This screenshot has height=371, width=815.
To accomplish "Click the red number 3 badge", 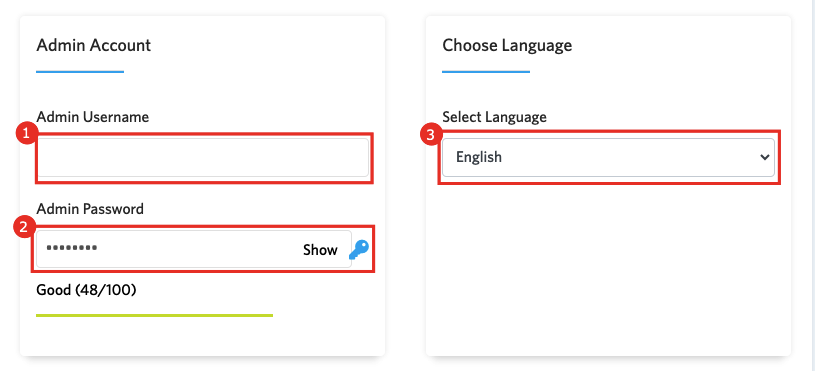I will (430, 135).
